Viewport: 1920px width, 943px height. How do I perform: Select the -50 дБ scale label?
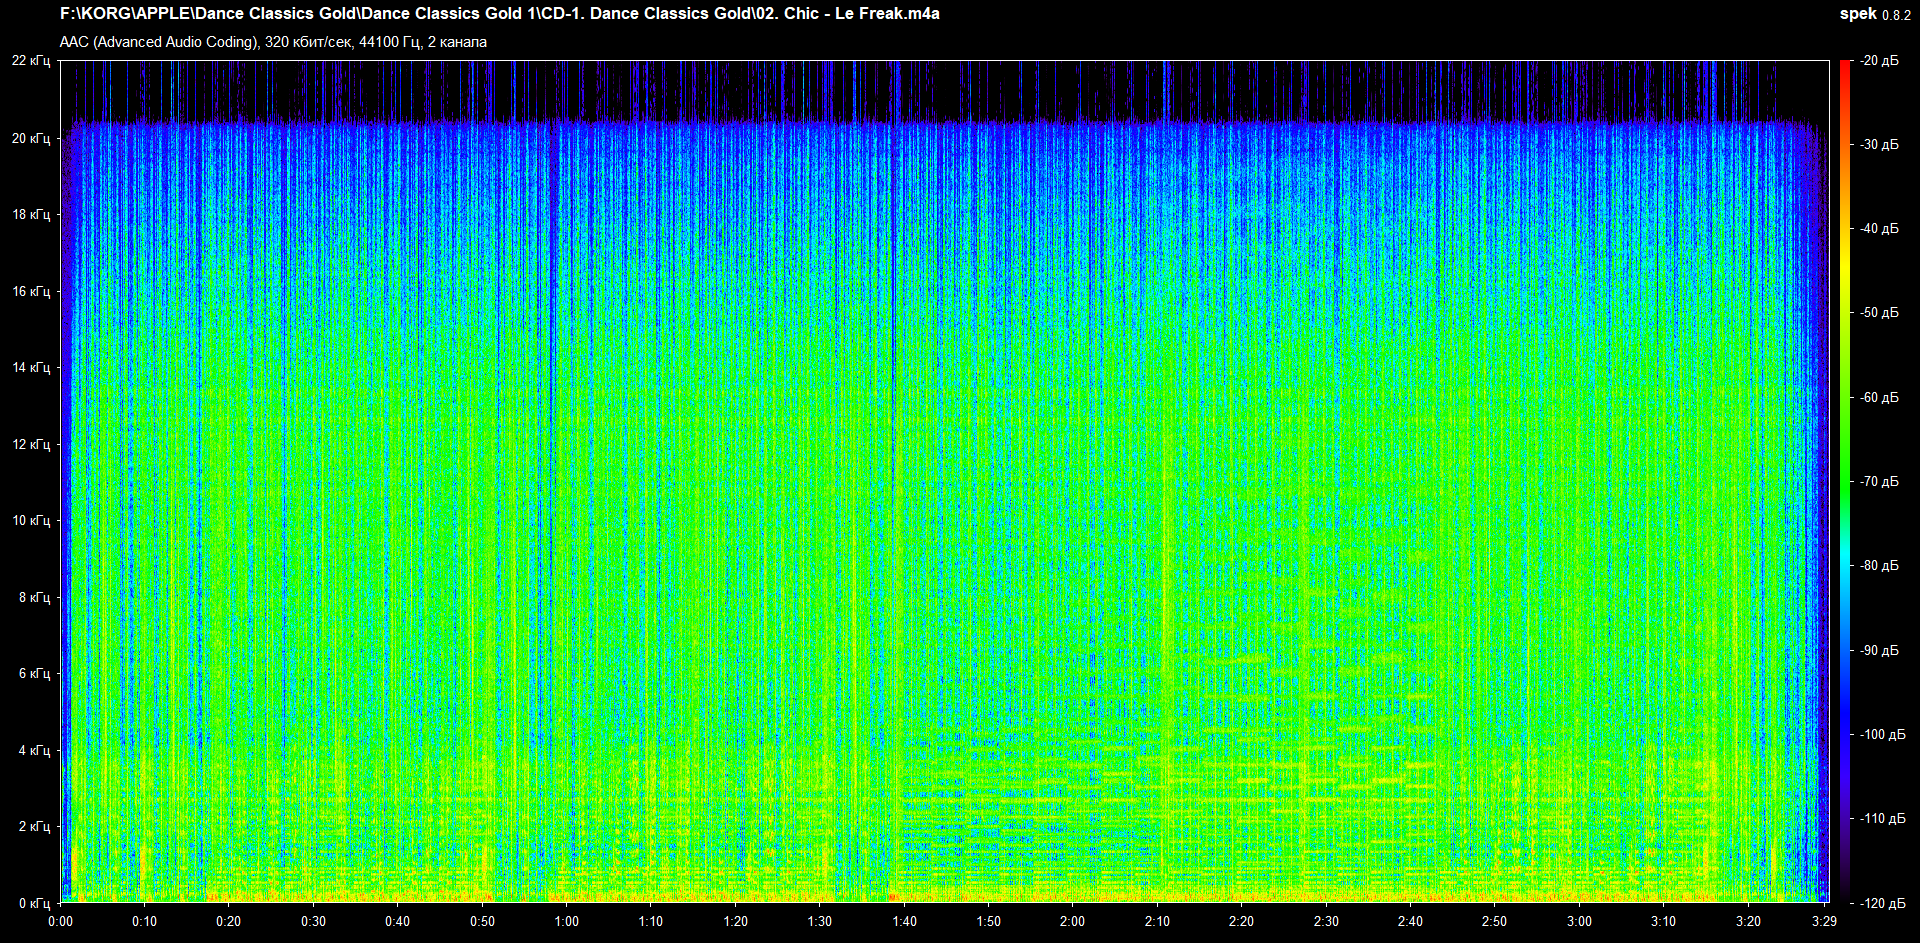pos(1879,313)
